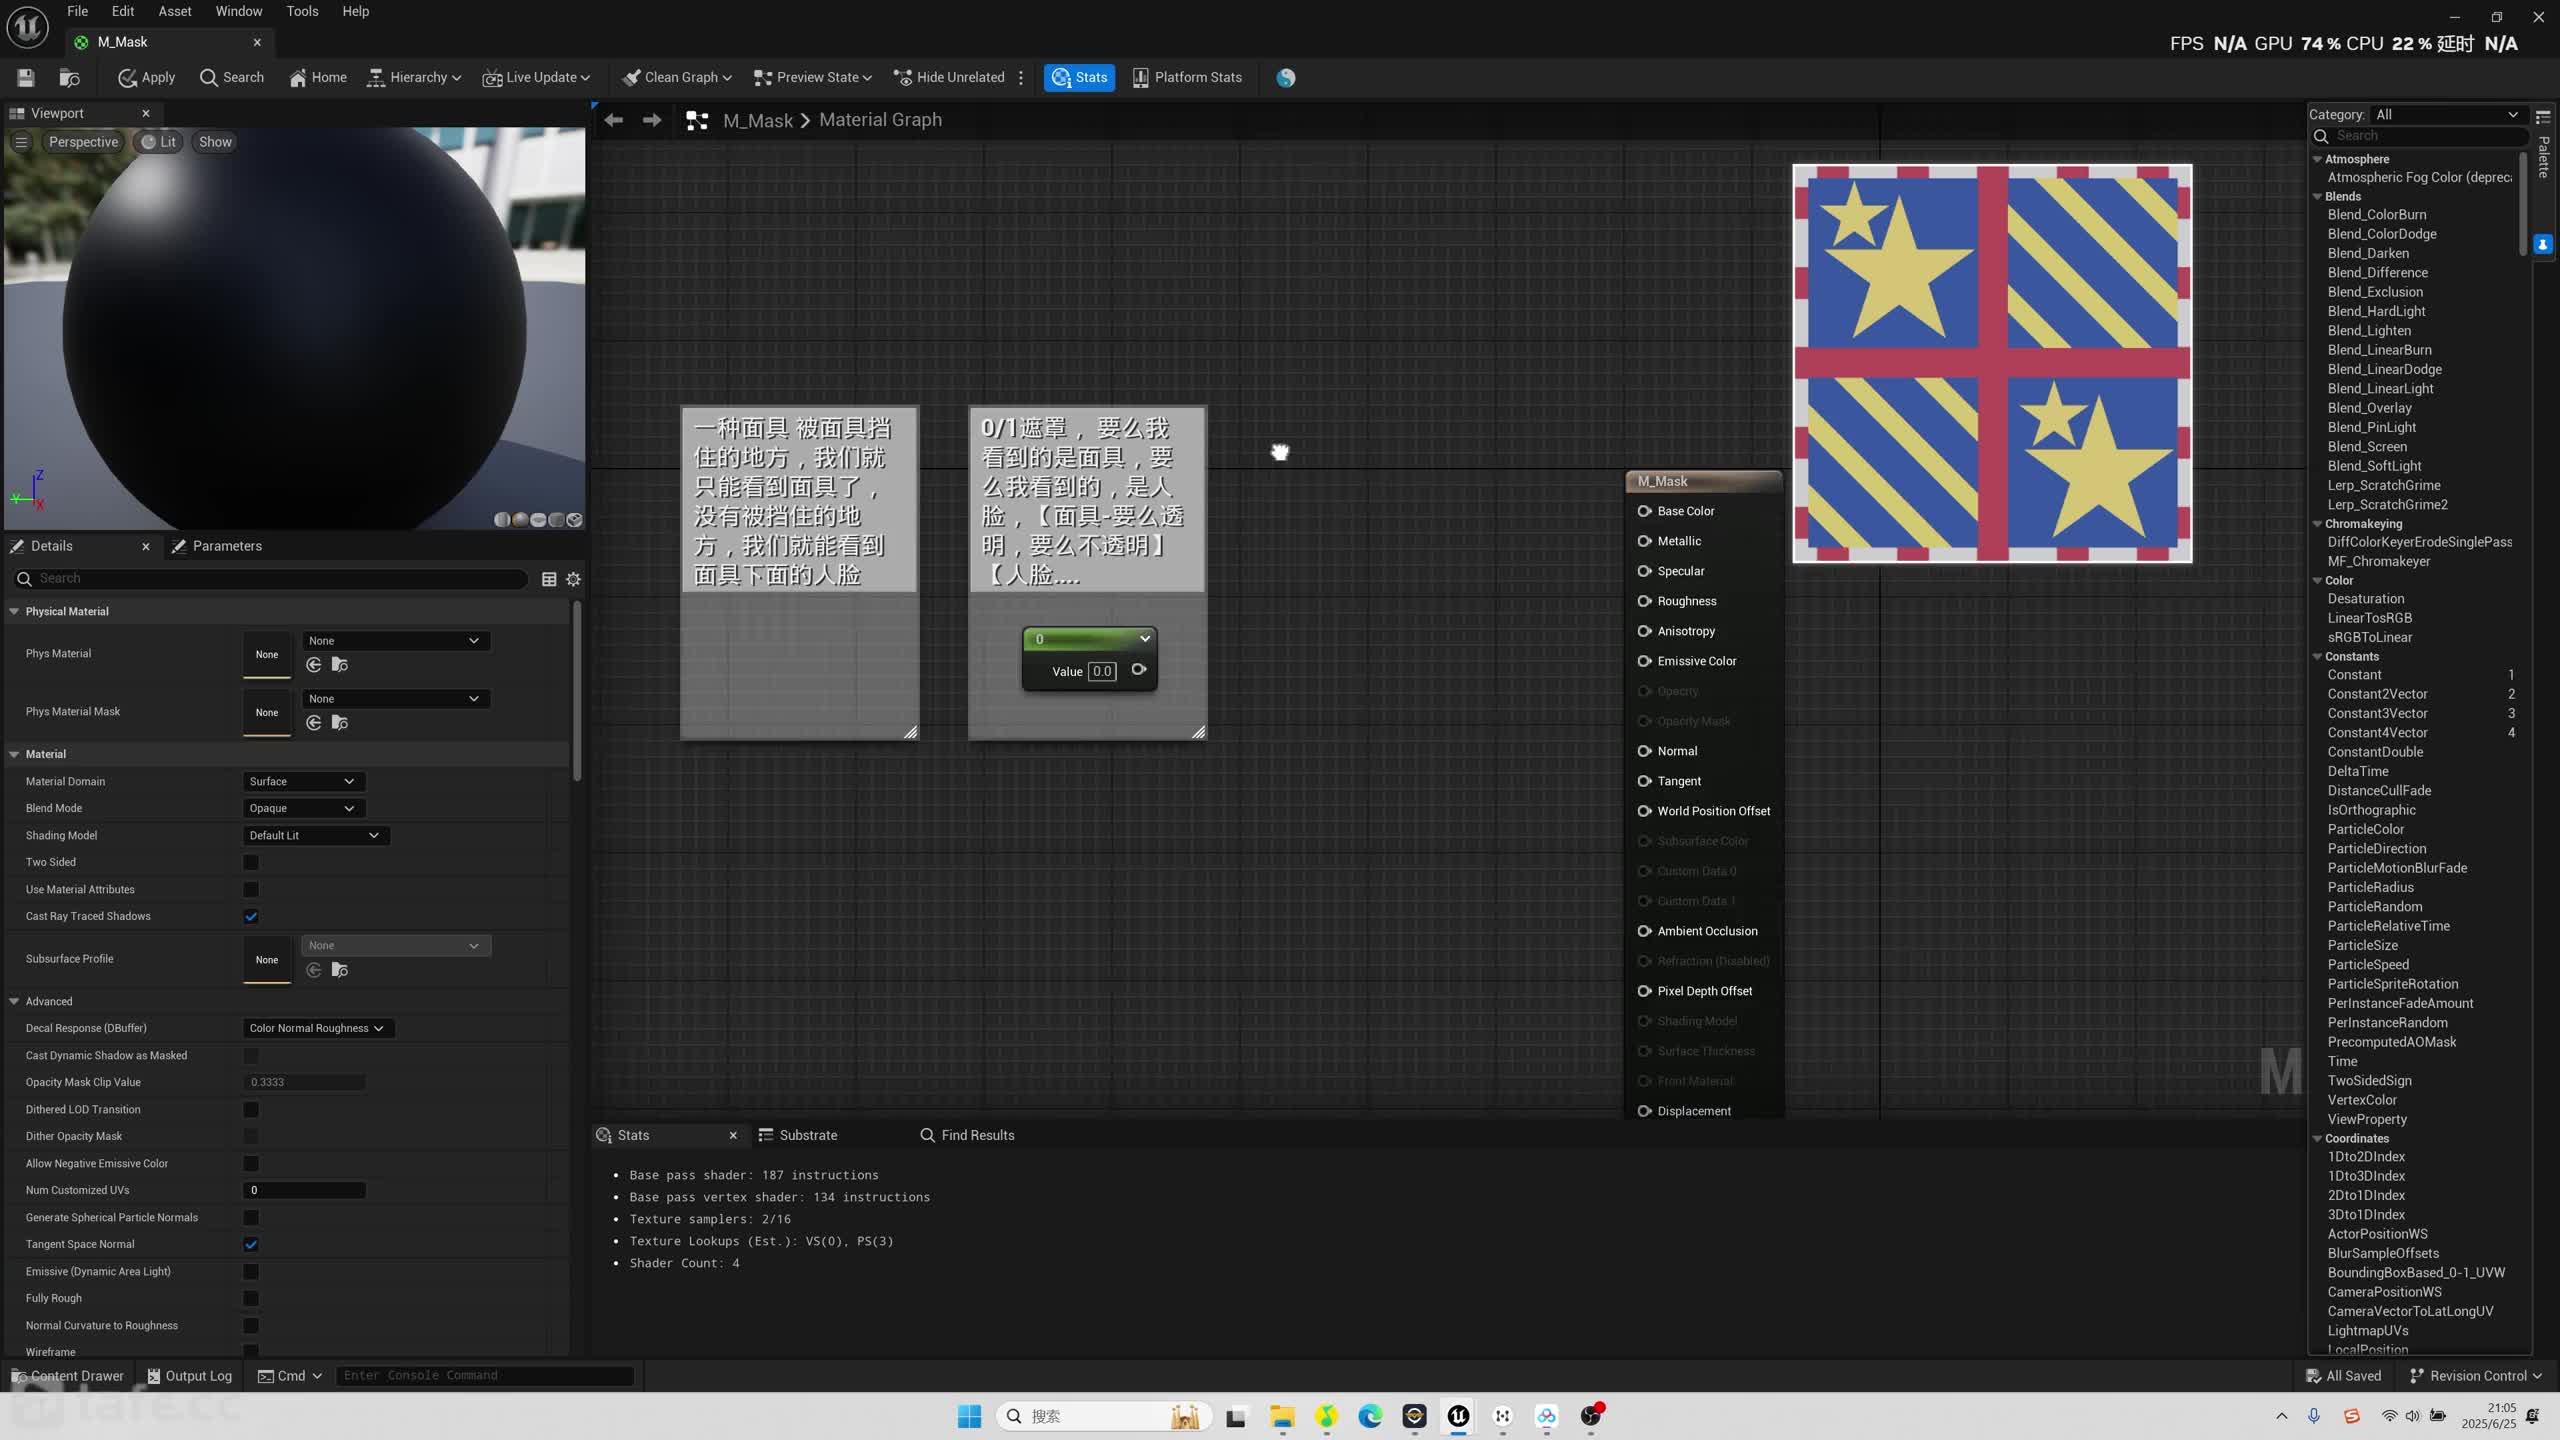The height and width of the screenshot is (1440, 2560).
Task: Open the Phys Material asset dropdown
Action: 395,641
